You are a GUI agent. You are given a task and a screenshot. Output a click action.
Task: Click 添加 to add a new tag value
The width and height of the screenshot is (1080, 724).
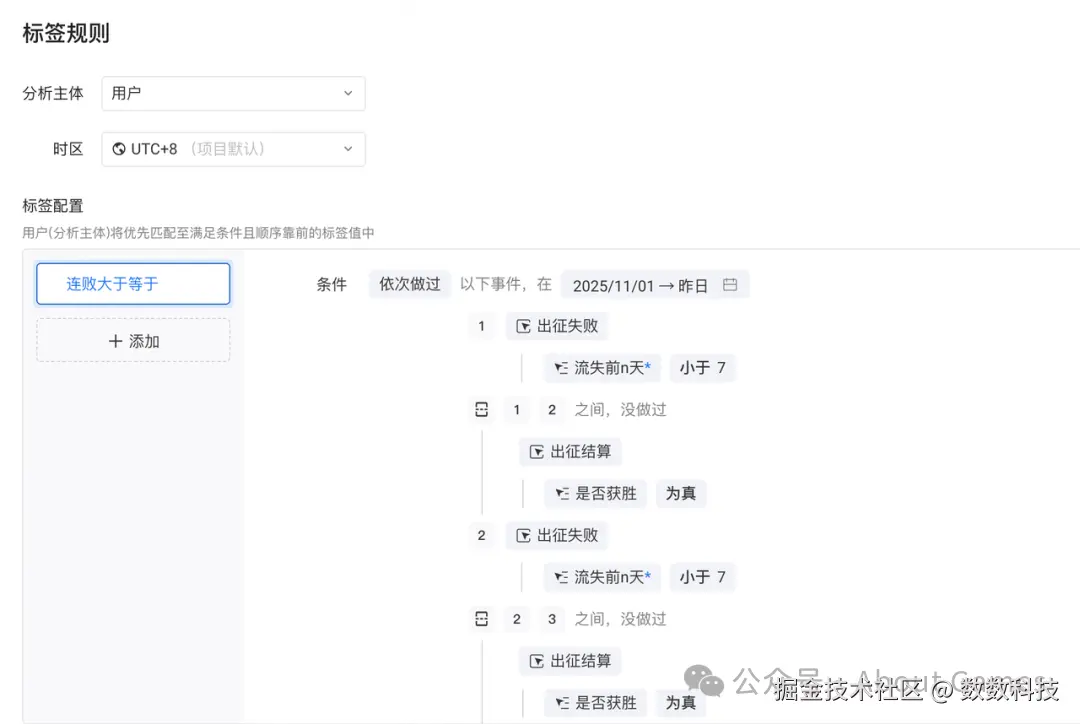[133, 340]
